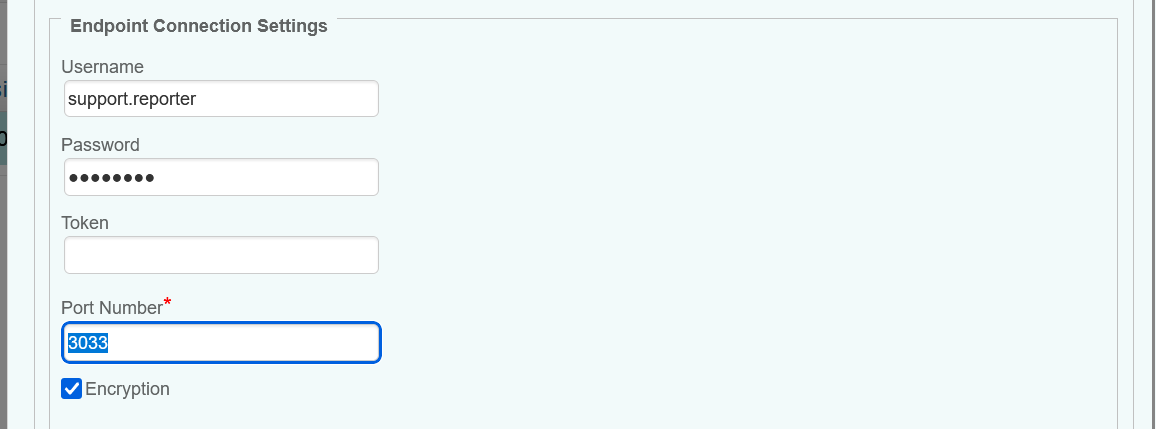This screenshot has width=1156, height=429.
Task: Click the Port Number input box
Action: (240, 343)
